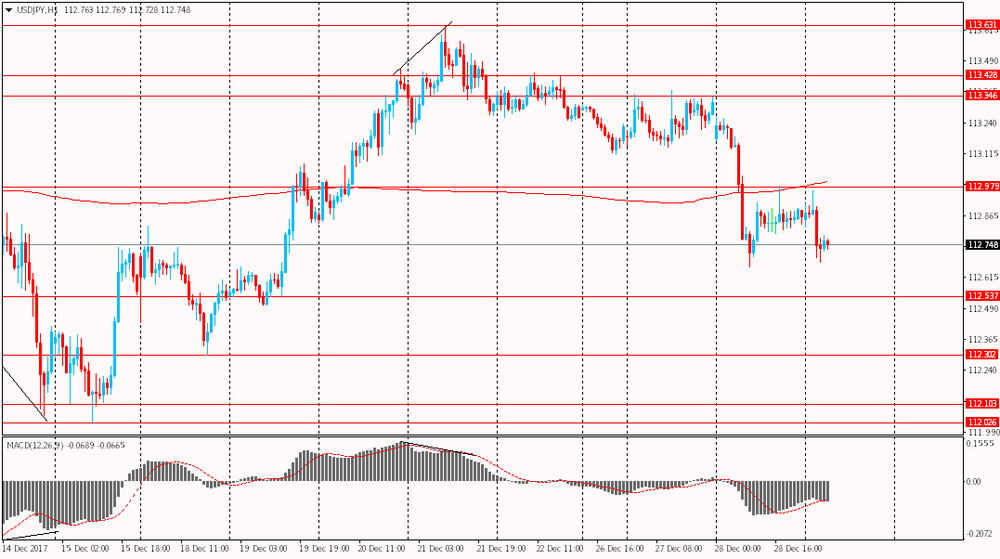This screenshot has height=559, width=1000.
Task: Click the 19 Dec 03:00 time label
Action: [264, 549]
